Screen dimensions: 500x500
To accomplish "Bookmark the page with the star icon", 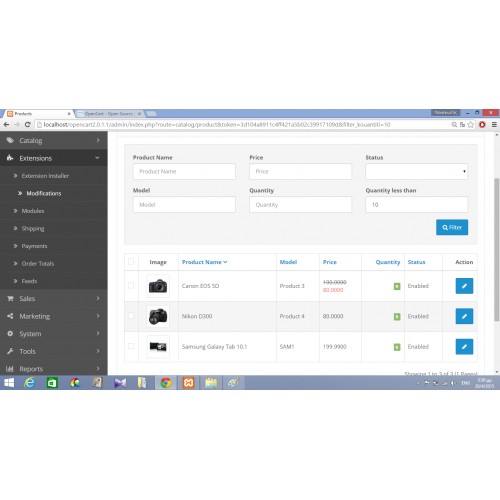I will coord(470,125).
